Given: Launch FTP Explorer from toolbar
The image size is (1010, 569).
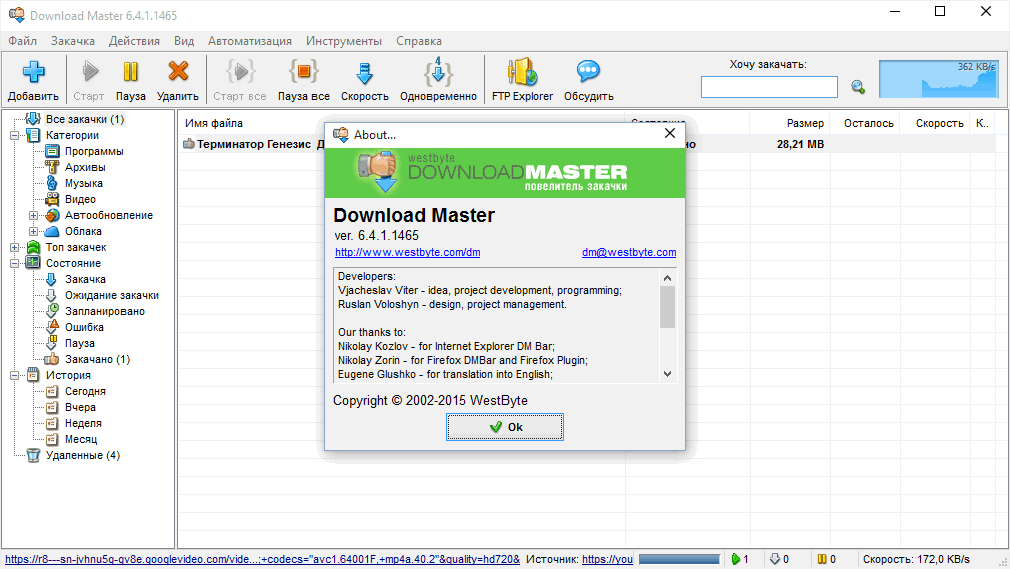Looking at the screenshot, I should pyautogui.click(x=522, y=72).
